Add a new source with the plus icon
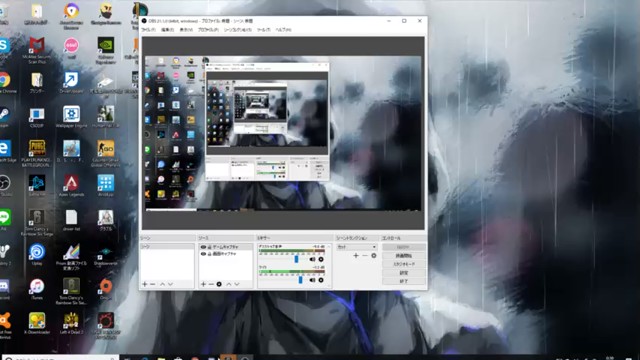 pos(203,284)
